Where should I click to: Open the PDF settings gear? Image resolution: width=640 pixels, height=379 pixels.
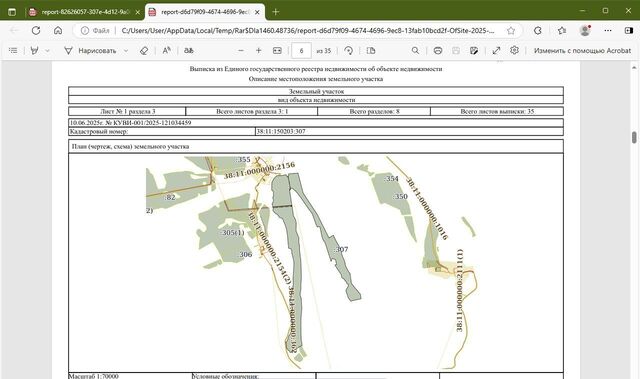click(x=514, y=50)
